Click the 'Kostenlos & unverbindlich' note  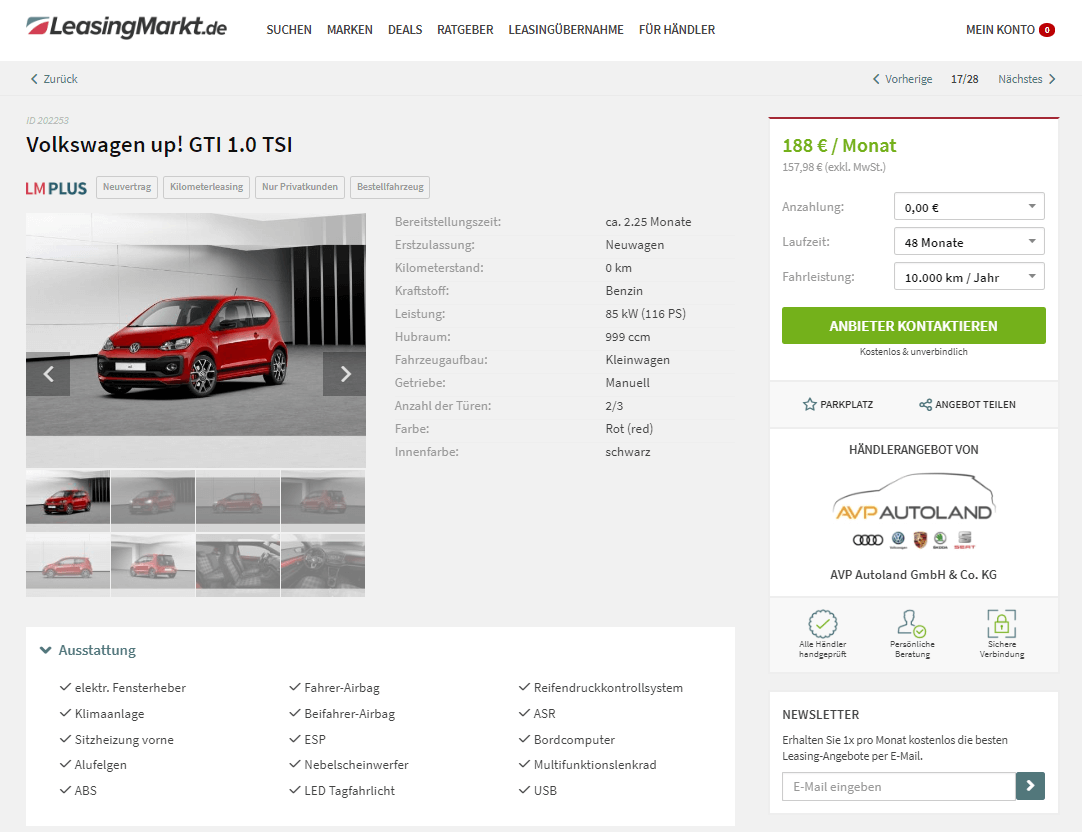coord(914,352)
